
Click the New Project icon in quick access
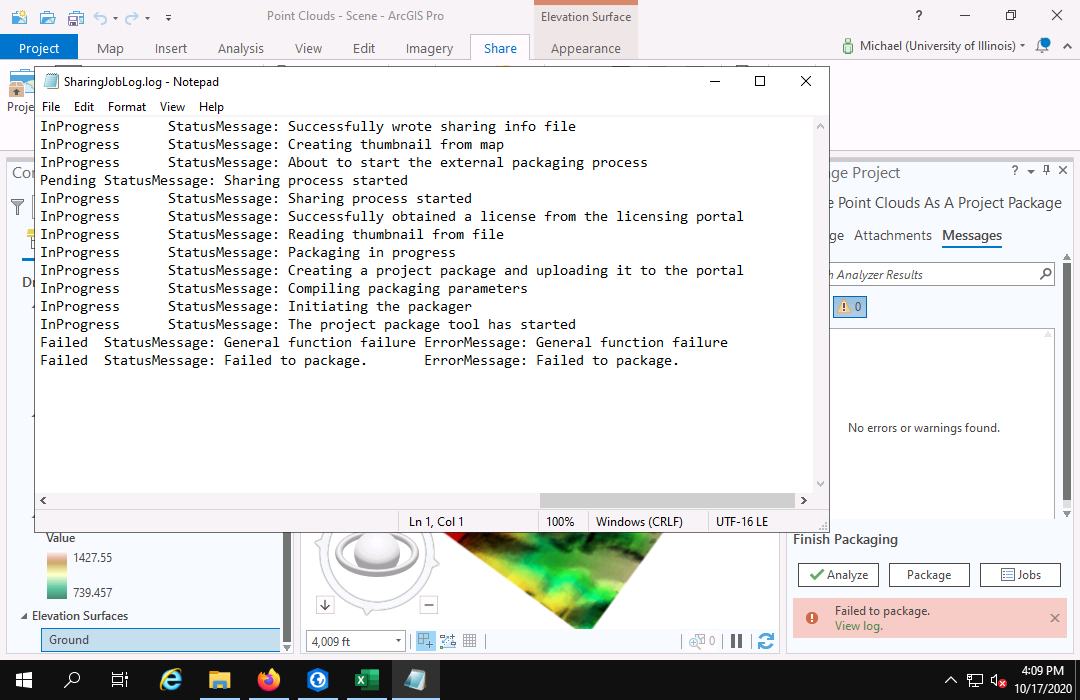point(20,17)
